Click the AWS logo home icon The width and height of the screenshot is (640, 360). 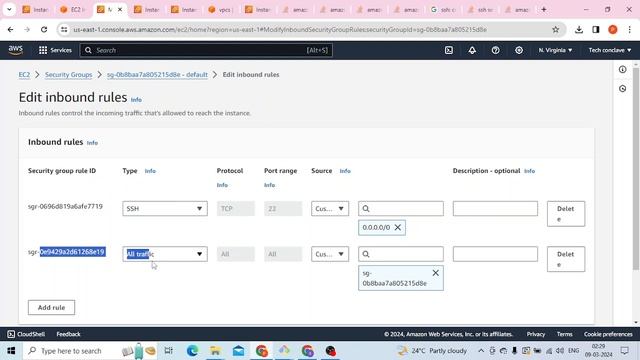point(16,50)
